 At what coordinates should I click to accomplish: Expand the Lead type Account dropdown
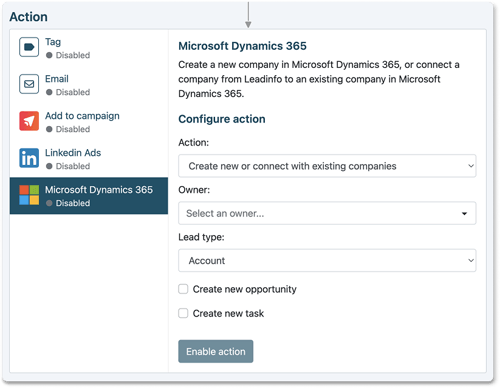327,261
